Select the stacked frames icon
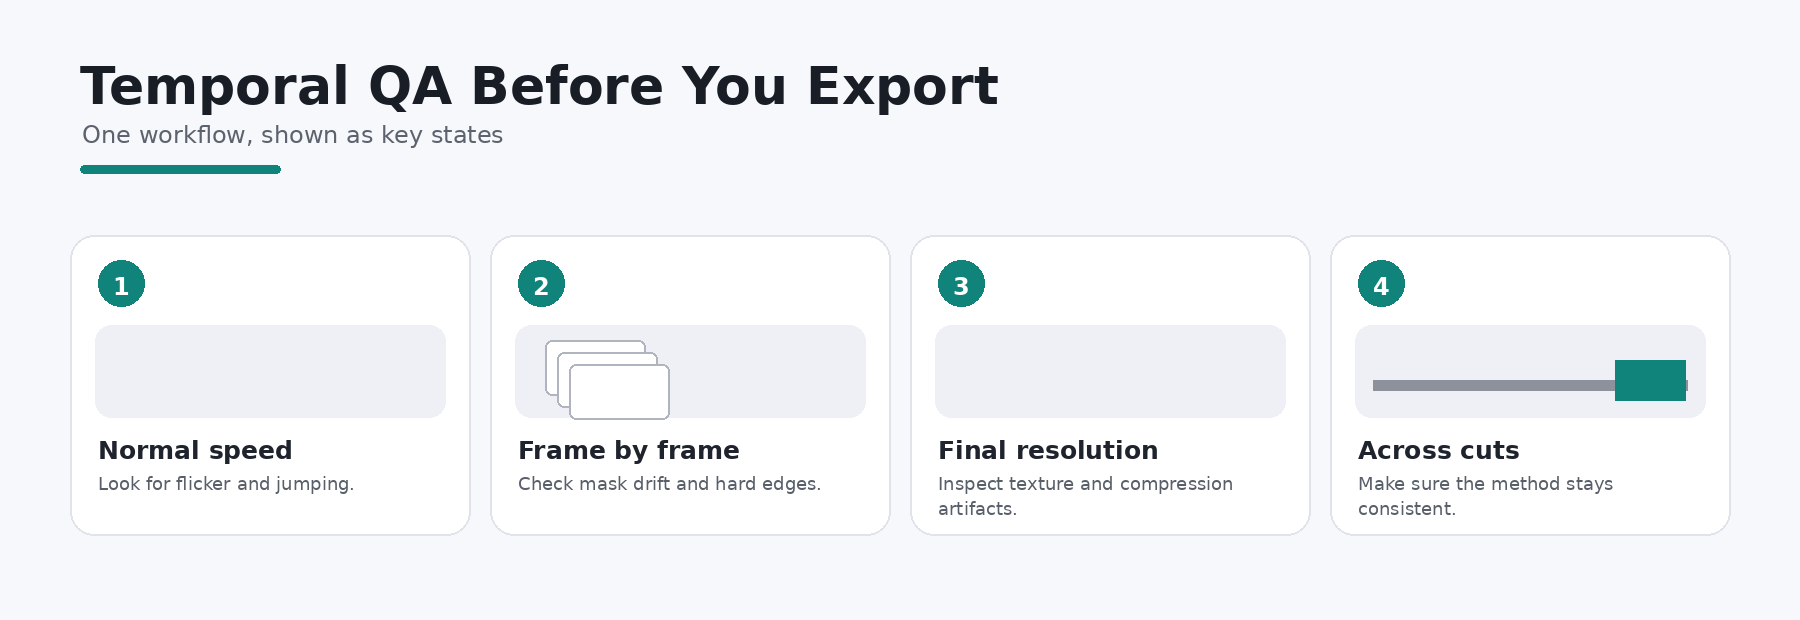The height and width of the screenshot is (620, 1800). 607,380
